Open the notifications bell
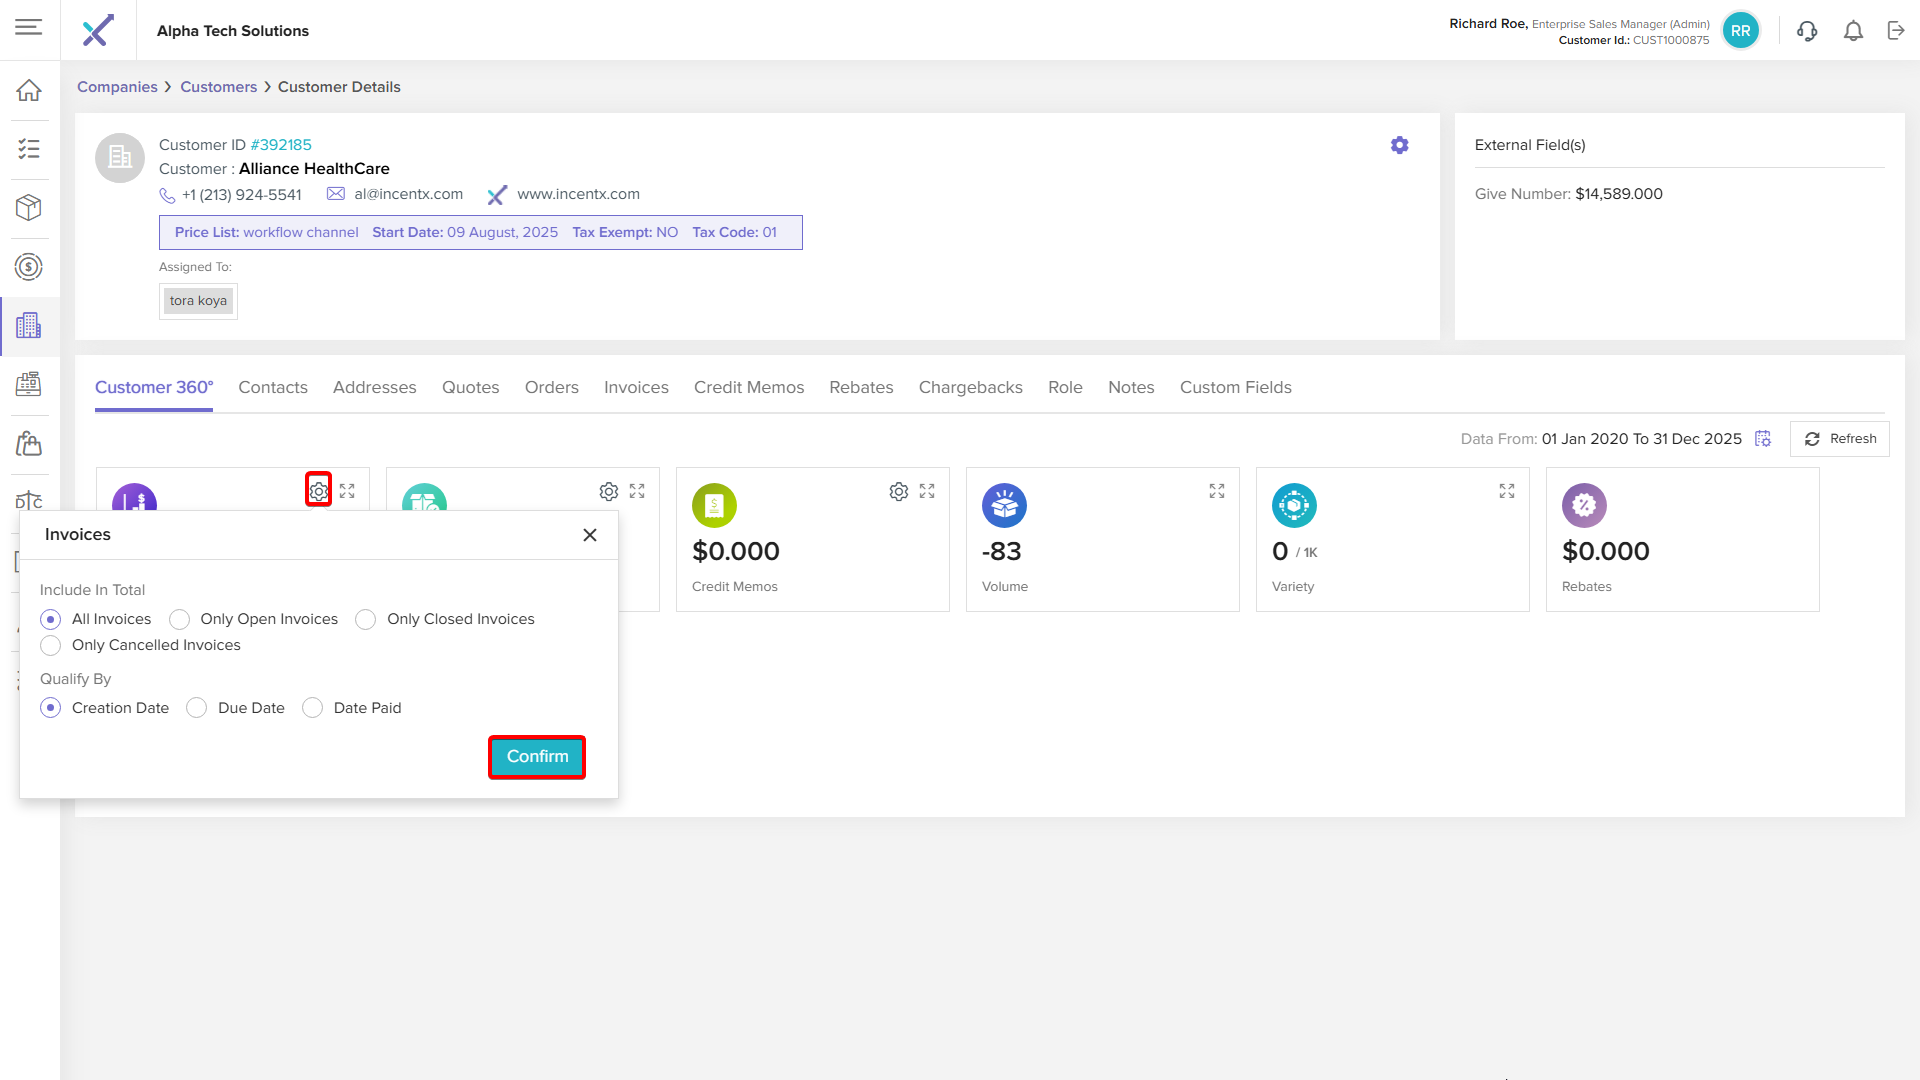Image resolution: width=1920 pixels, height=1080 pixels. pyautogui.click(x=1853, y=31)
